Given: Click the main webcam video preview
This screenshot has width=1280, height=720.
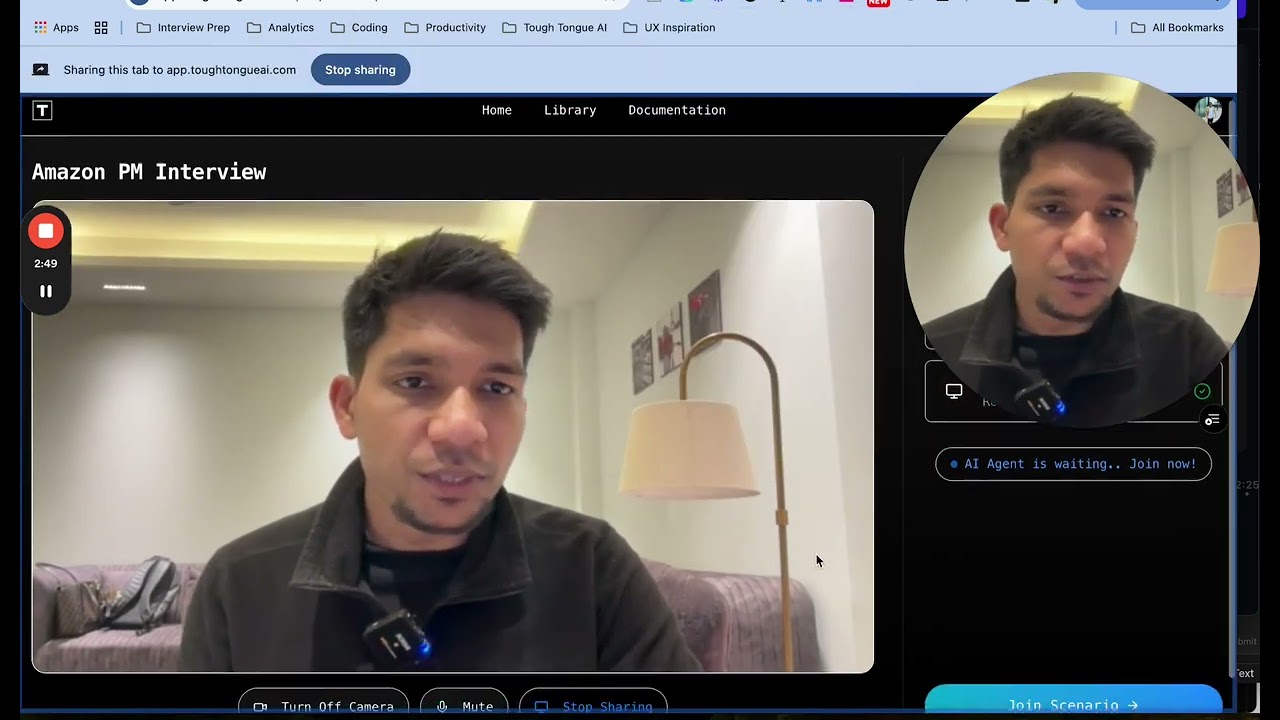Looking at the screenshot, I should [453, 436].
